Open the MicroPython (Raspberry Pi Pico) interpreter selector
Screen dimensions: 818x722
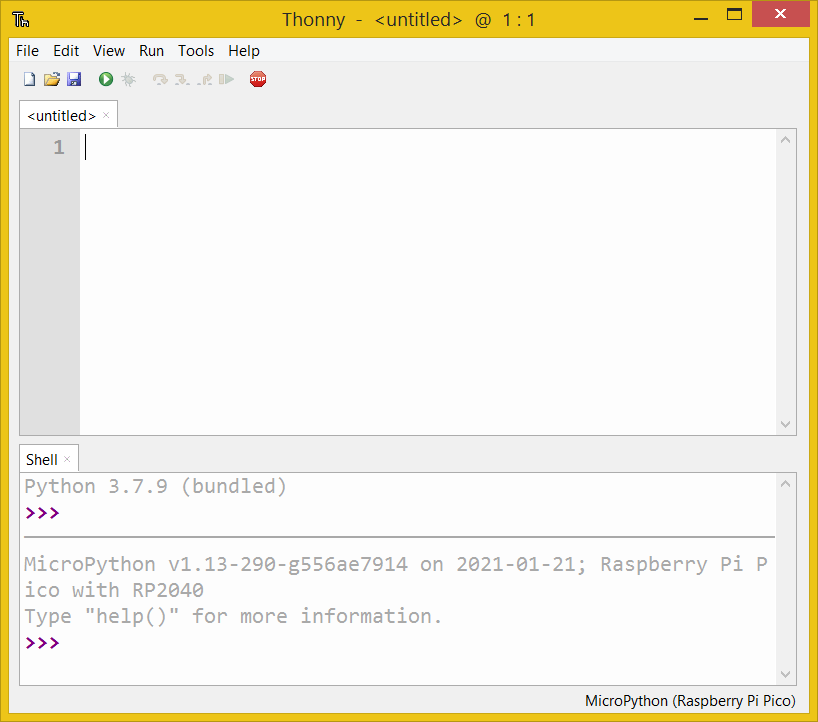point(690,701)
